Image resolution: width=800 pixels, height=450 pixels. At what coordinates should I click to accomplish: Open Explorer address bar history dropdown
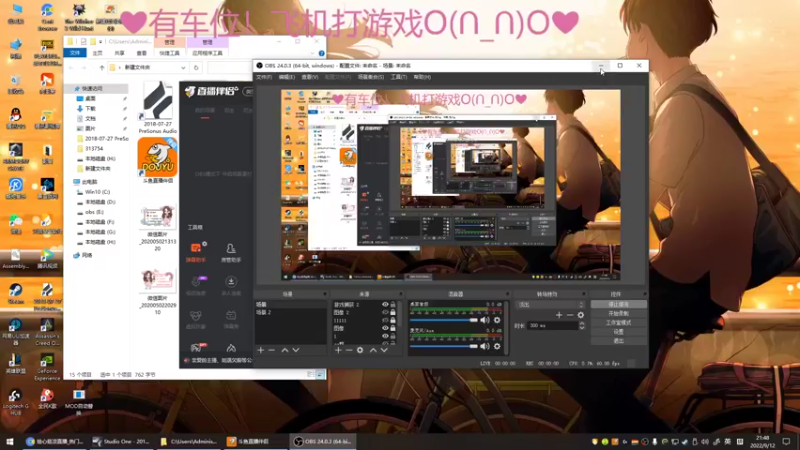tap(183, 67)
